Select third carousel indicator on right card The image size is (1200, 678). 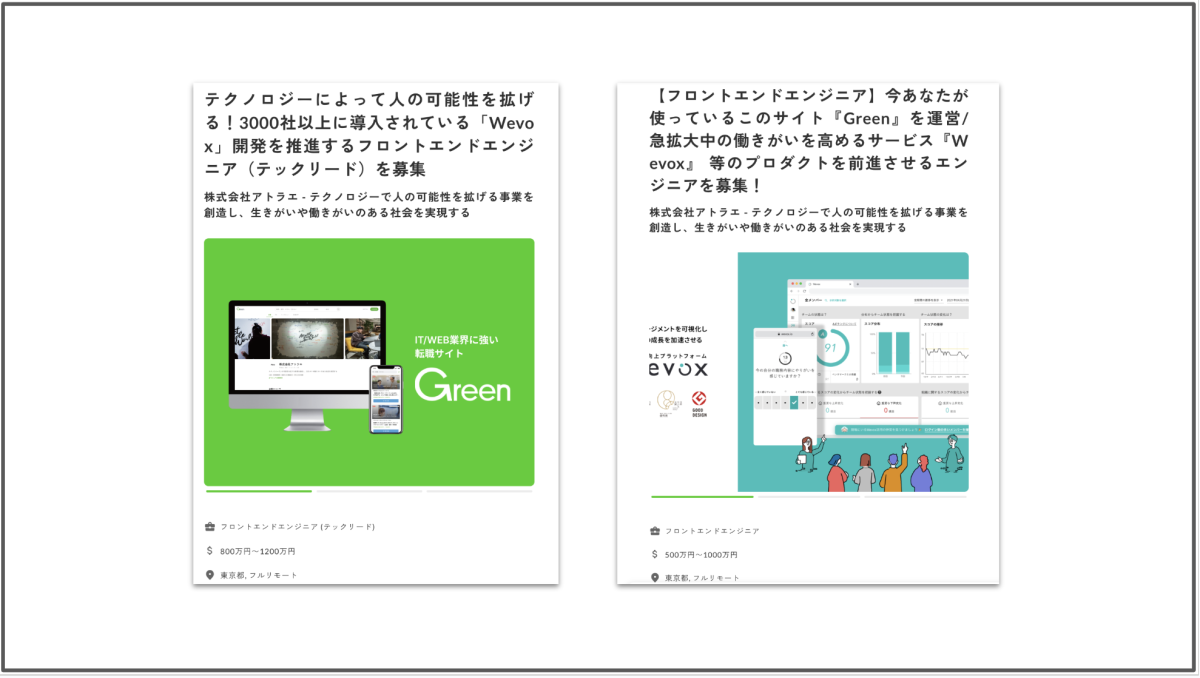point(915,496)
